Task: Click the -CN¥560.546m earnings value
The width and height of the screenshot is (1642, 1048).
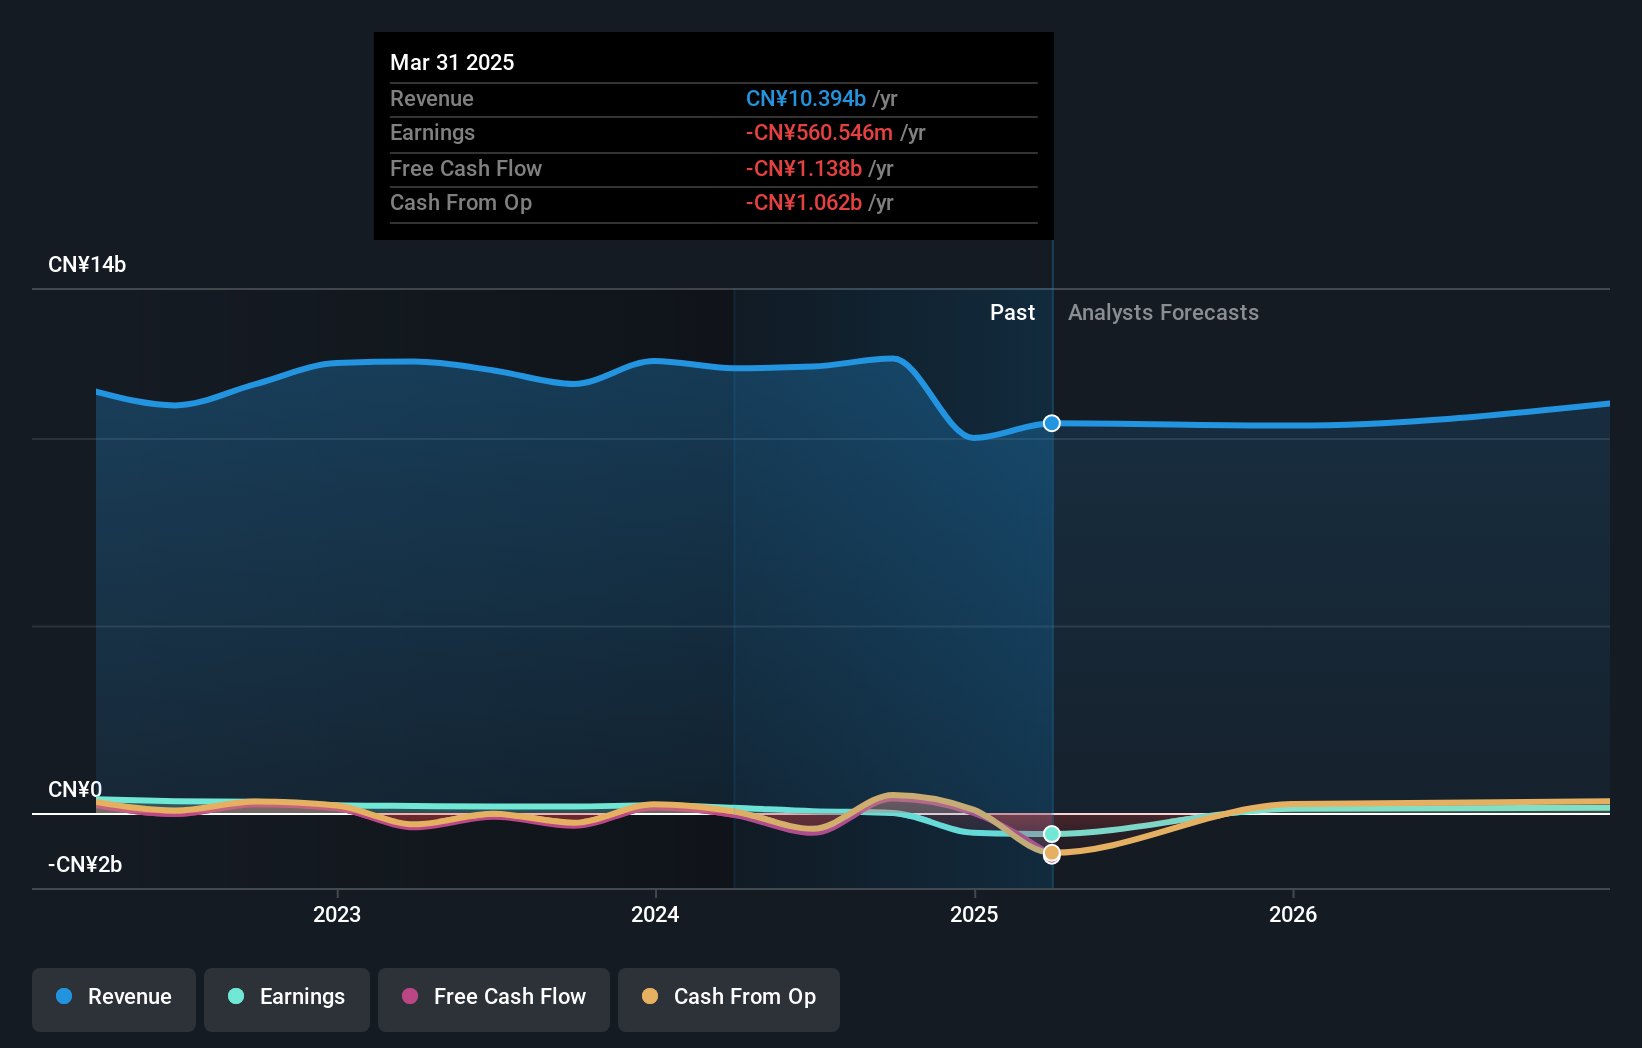Action: [819, 133]
